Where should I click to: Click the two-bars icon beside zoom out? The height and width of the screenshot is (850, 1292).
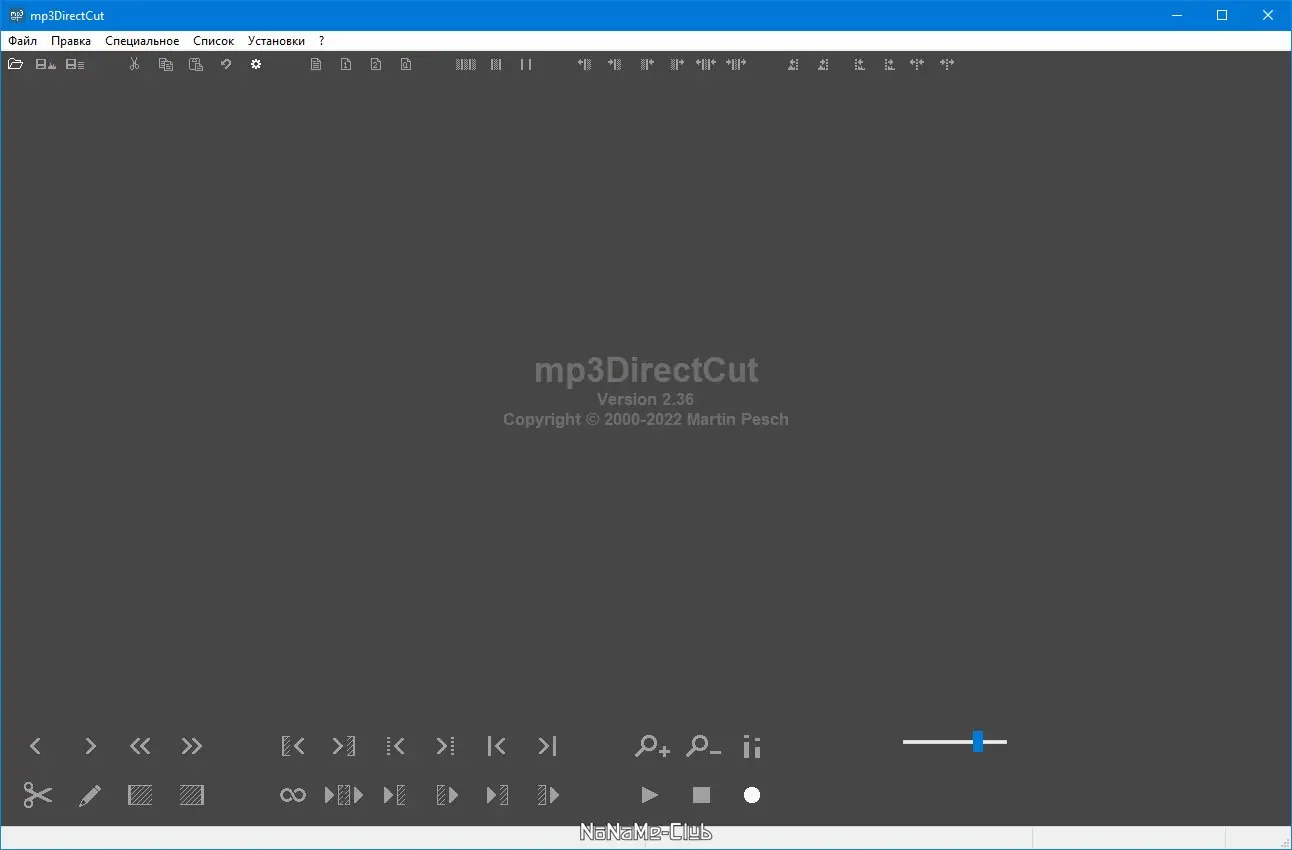(752, 746)
